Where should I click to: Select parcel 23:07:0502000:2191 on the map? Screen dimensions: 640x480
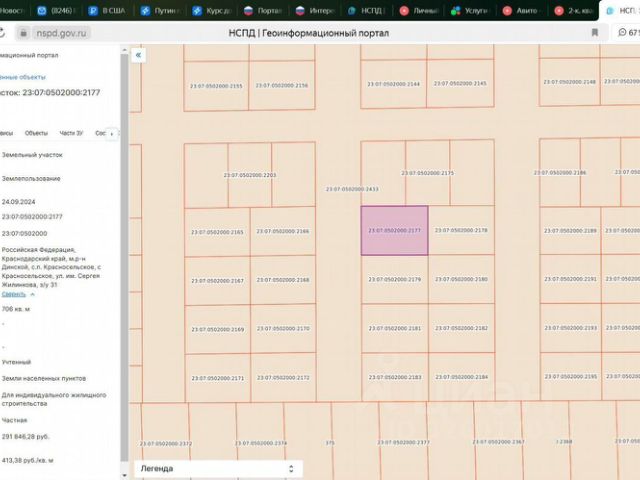click(570, 279)
